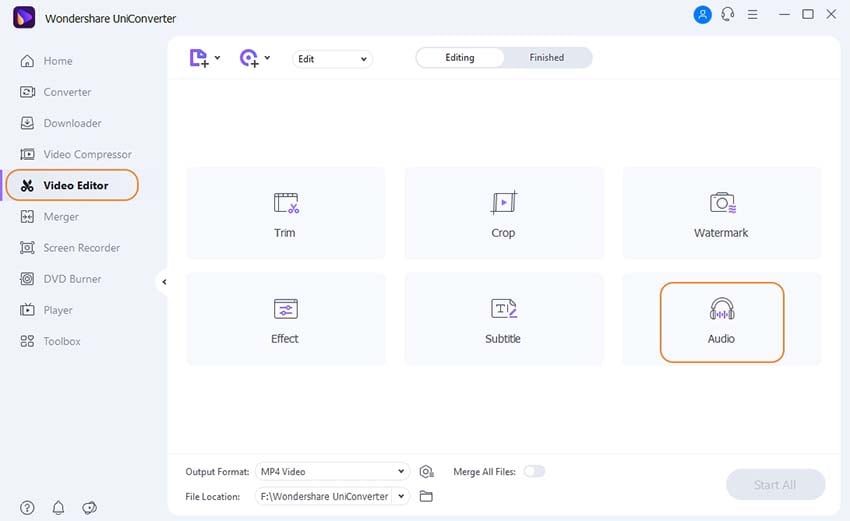850x521 pixels.
Task: Open the output folder icon
Action: point(426,496)
